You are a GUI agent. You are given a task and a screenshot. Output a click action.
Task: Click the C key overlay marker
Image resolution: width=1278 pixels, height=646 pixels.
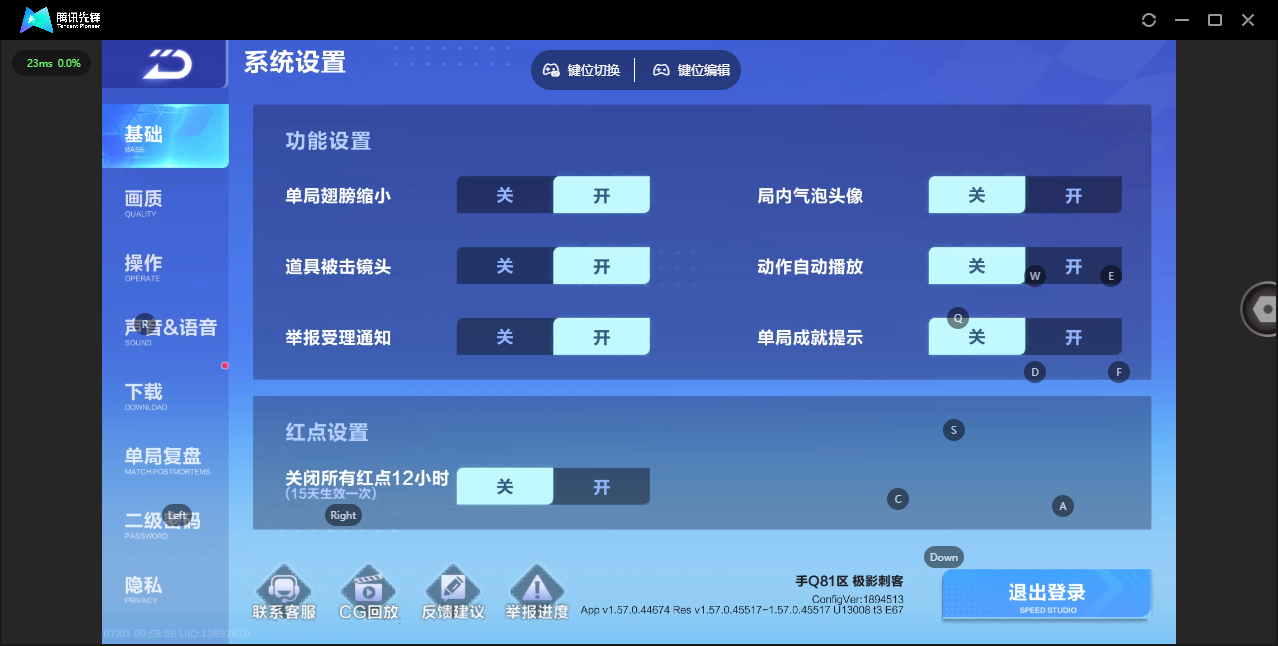coord(898,498)
